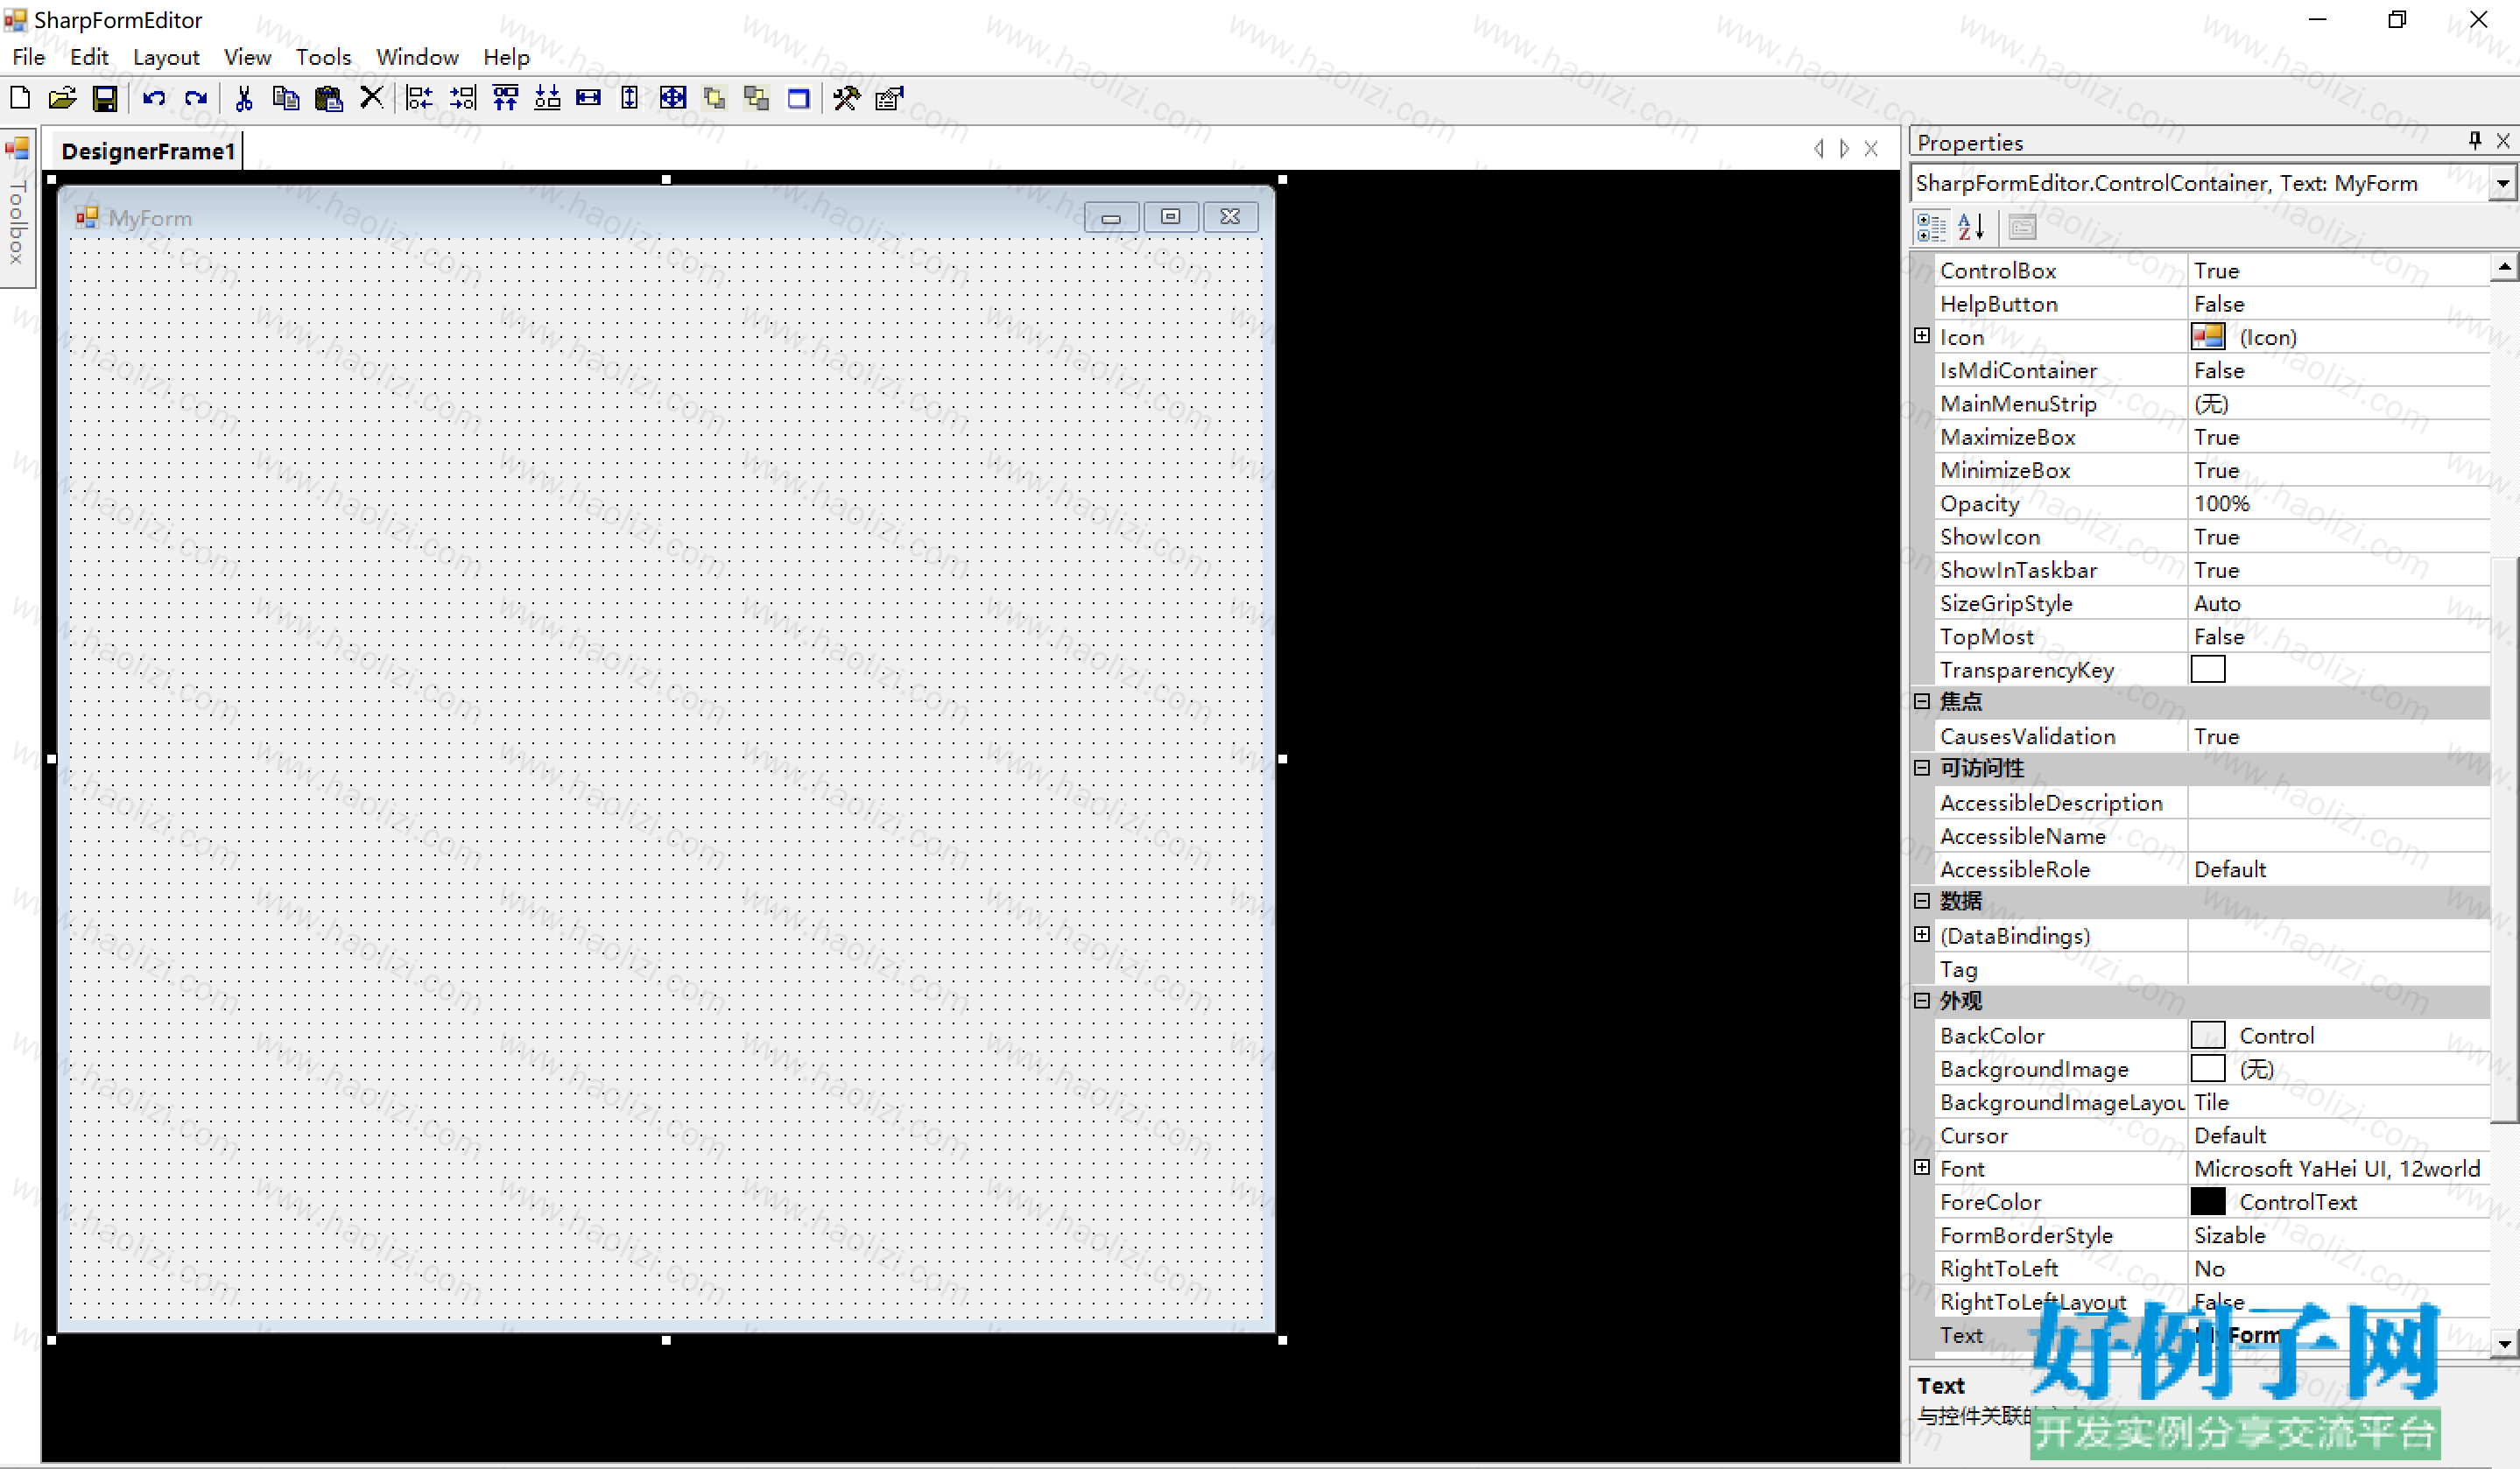The image size is (2520, 1469).
Task: Click the Make Same Height icon
Action: pos(630,98)
